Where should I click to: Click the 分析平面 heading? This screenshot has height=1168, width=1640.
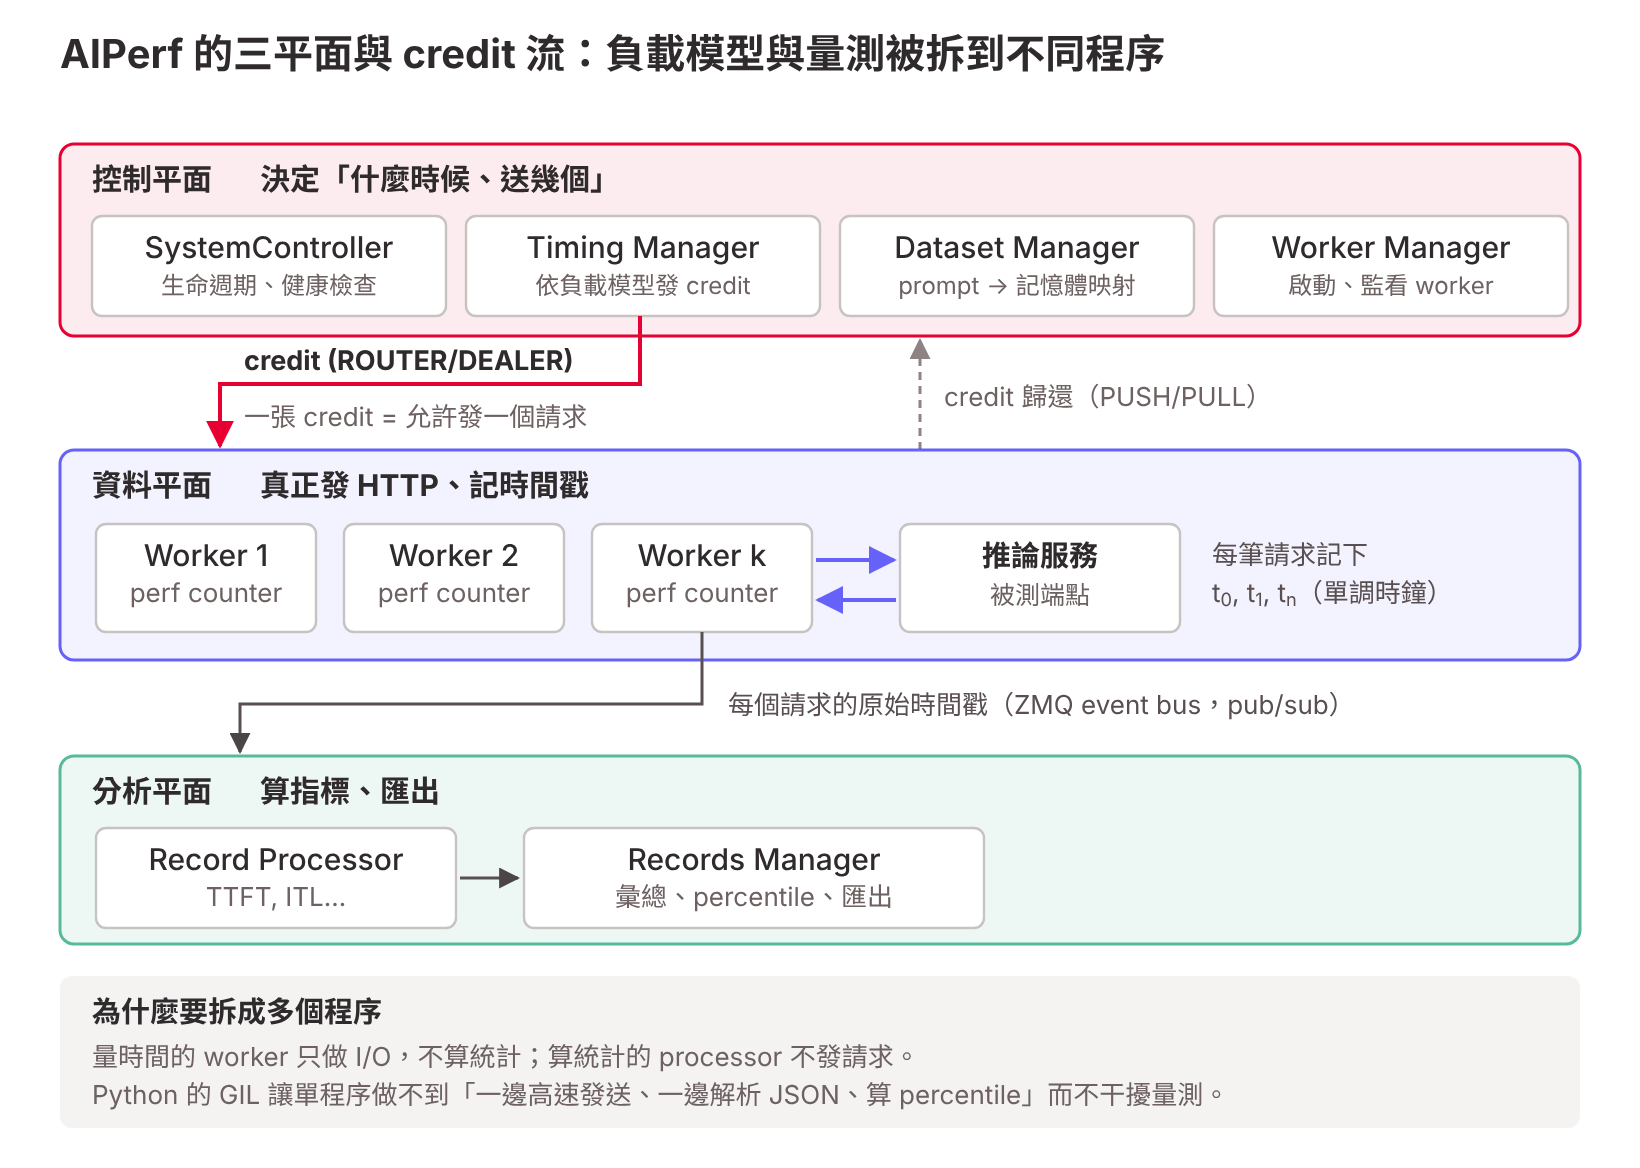pyautogui.click(x=152, y=792)
